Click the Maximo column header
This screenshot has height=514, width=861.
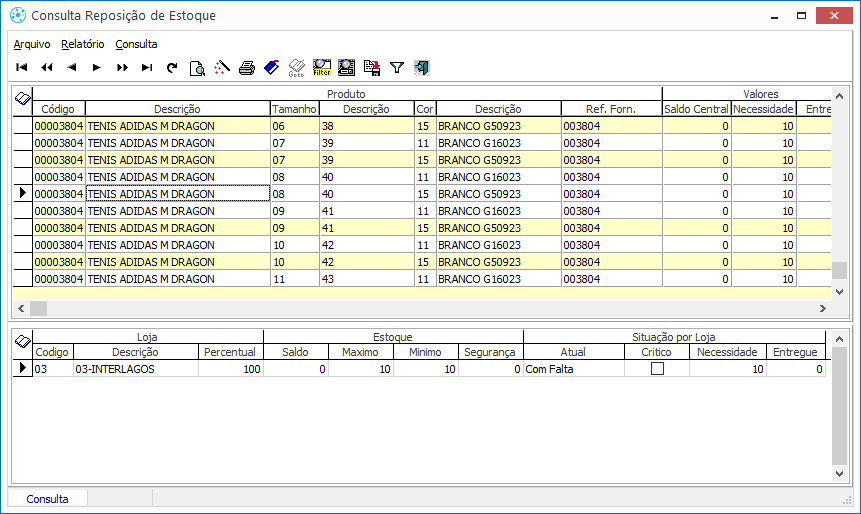pos(360,352)
